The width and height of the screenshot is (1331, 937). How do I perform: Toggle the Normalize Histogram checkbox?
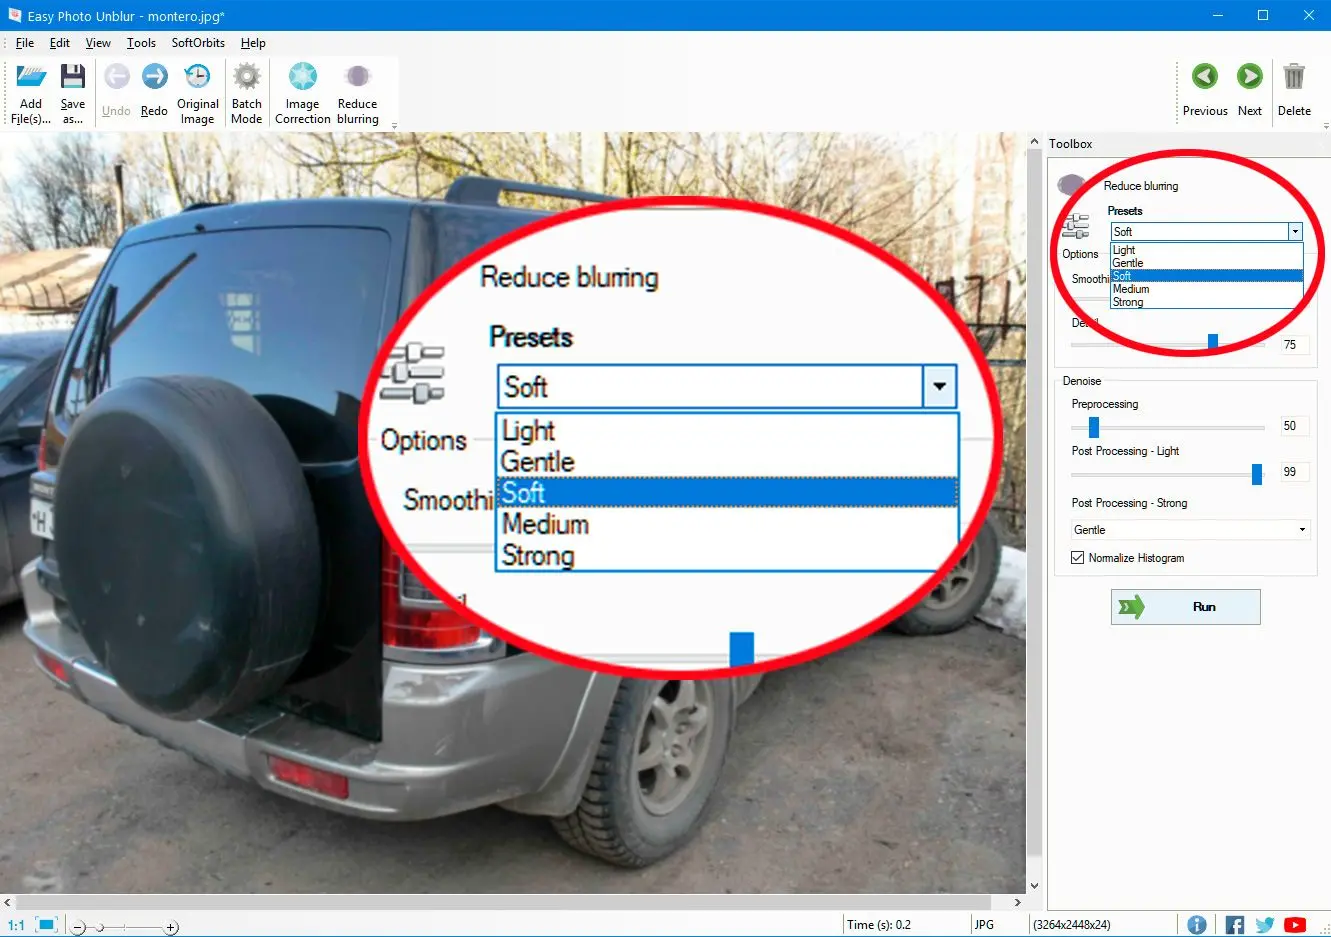coord(1078,558)
